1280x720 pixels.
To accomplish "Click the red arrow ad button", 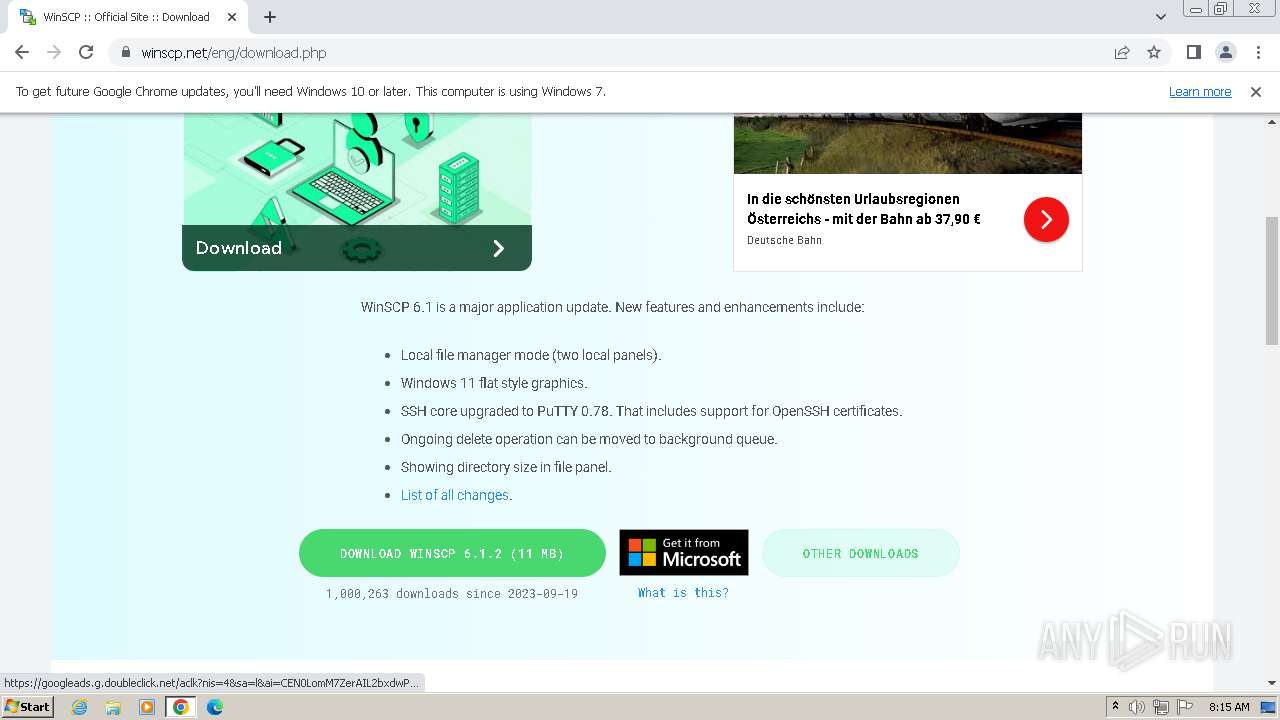I will [1046, 219].
